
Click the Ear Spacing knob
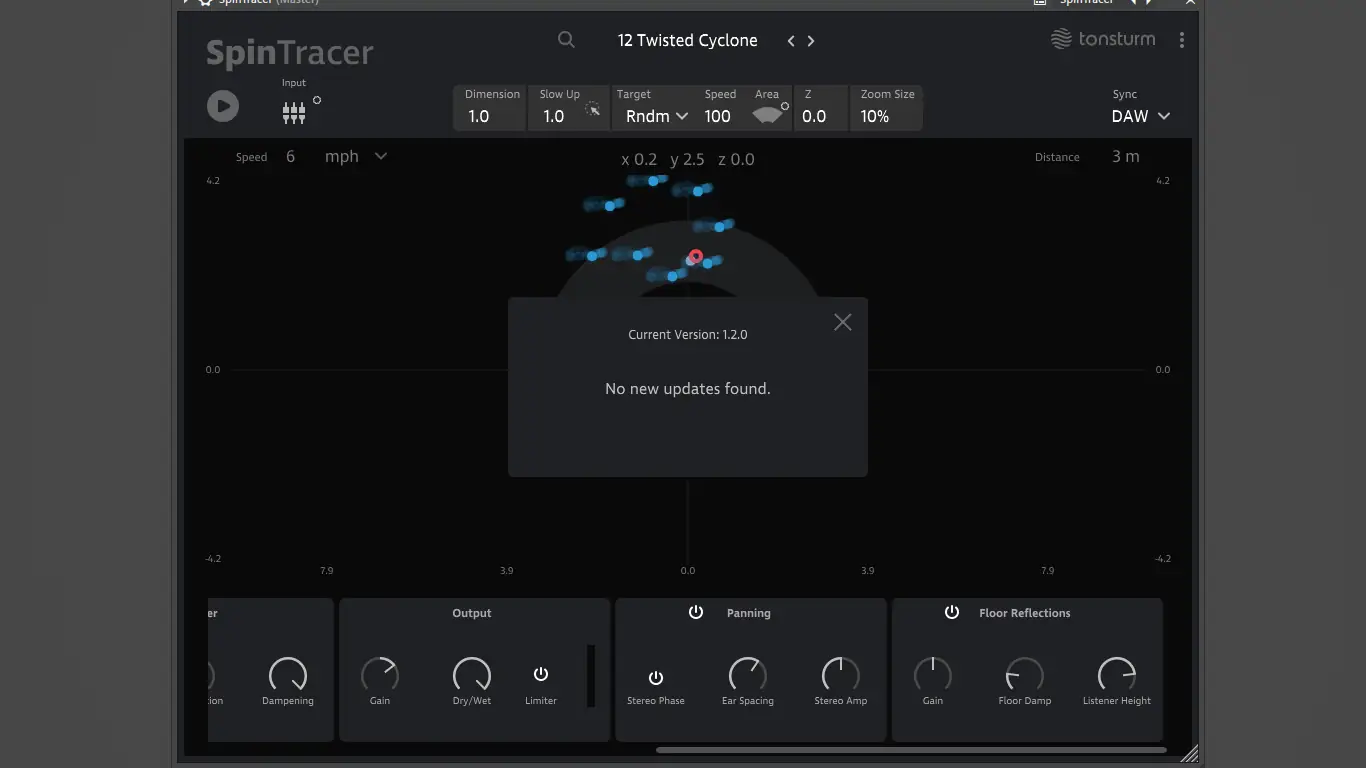tap(748, 675)
